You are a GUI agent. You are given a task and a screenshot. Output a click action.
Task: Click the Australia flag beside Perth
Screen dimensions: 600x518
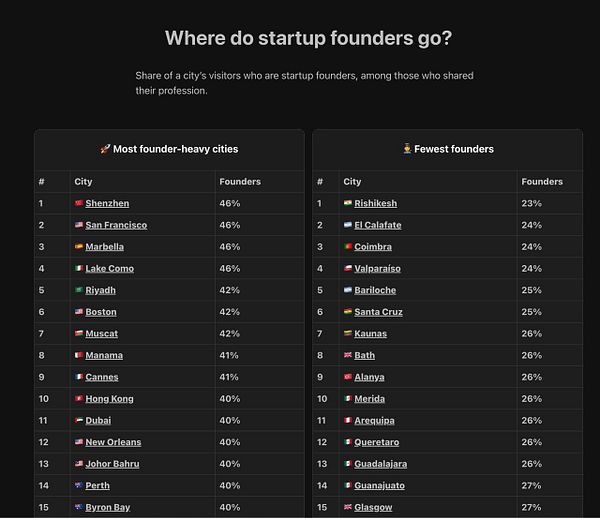click(79, 485)
